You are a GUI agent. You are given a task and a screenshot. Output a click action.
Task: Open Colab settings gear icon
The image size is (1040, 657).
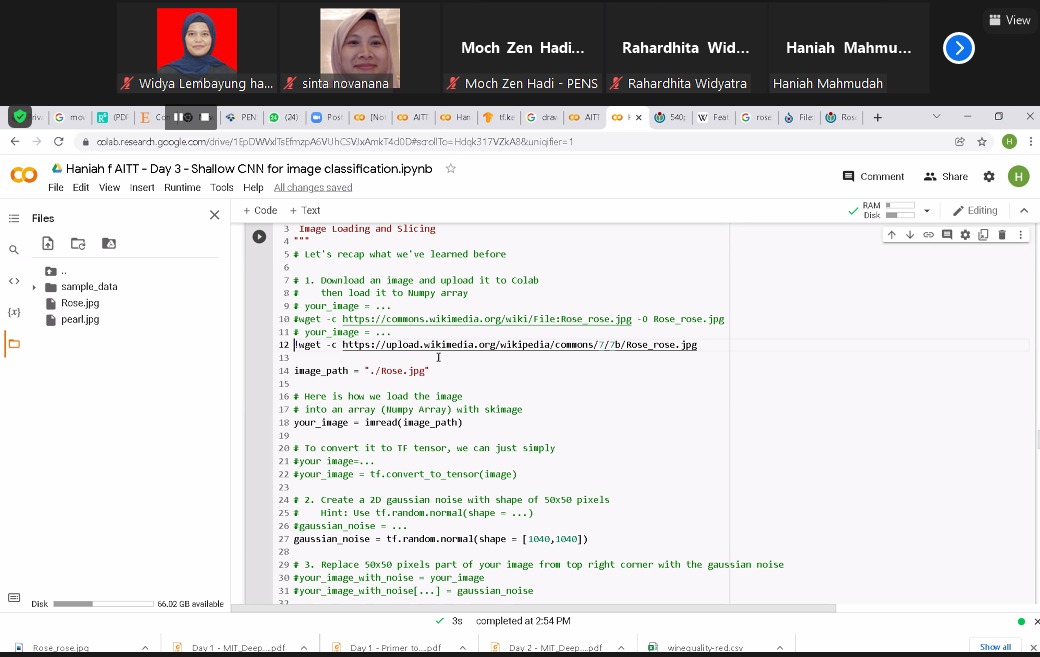pos(989,176)
